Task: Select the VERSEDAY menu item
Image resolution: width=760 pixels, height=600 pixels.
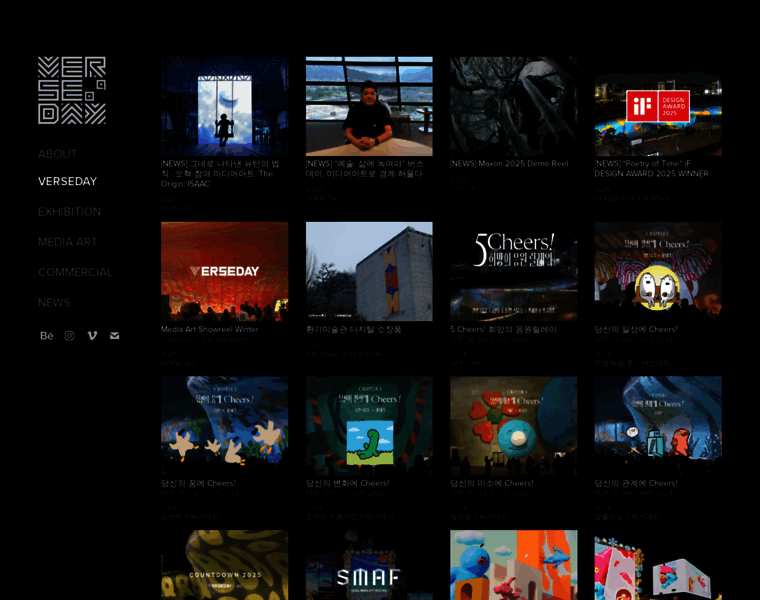Action: point(67,181)
